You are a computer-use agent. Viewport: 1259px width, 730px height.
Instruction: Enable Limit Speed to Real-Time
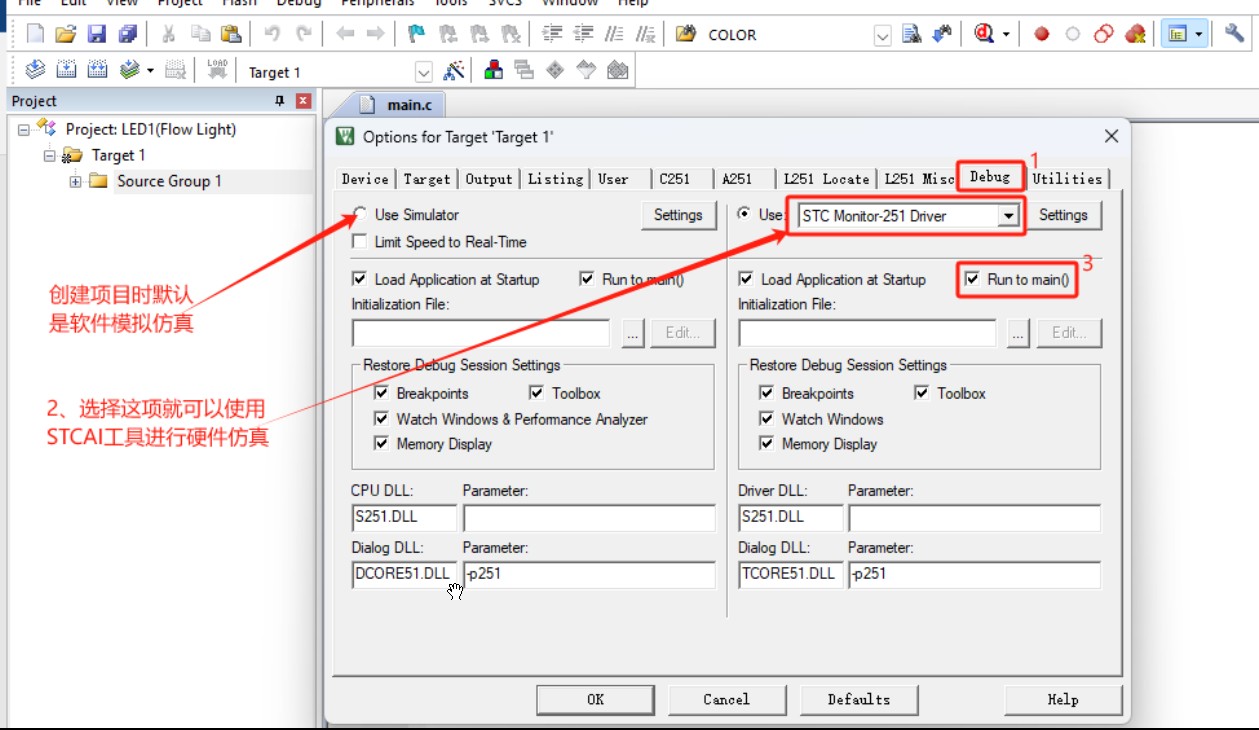pyautogui.click(x=359, y=242)
